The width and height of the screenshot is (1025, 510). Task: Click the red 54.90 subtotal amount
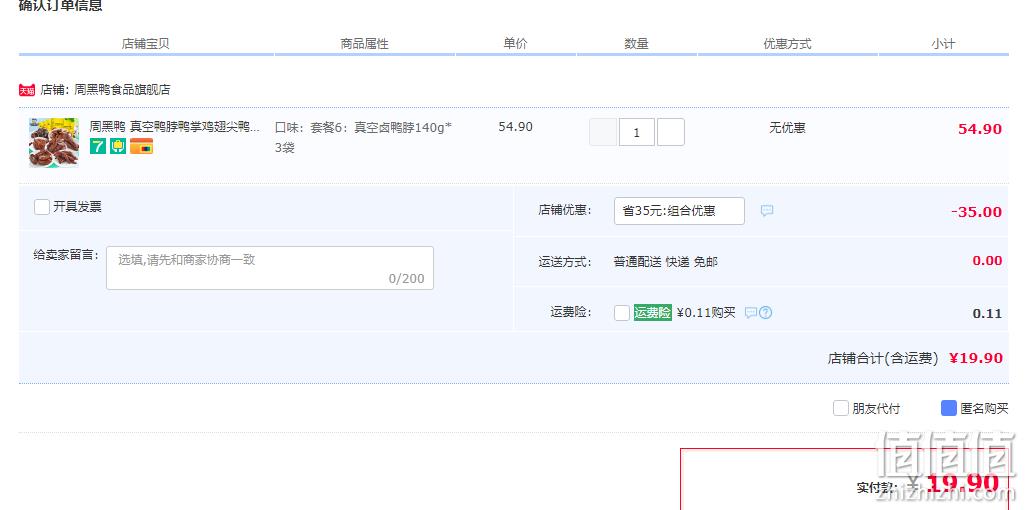(980, 129)
